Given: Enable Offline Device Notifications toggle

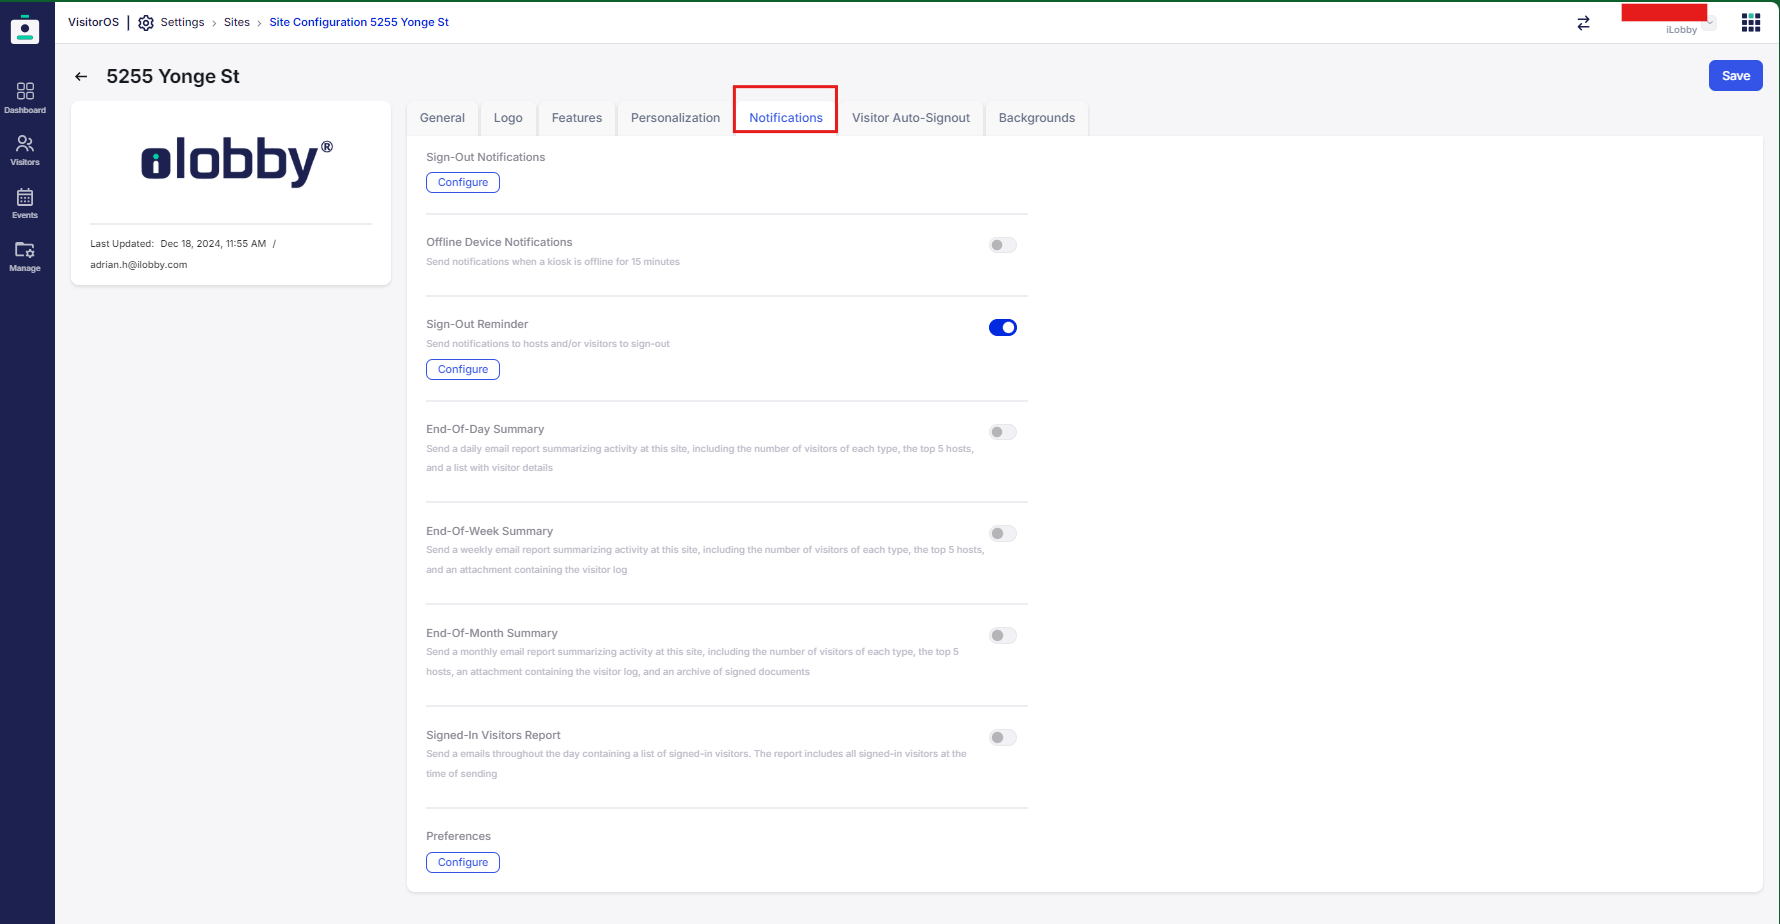Looking at the screenshot, I should 1002,245.
